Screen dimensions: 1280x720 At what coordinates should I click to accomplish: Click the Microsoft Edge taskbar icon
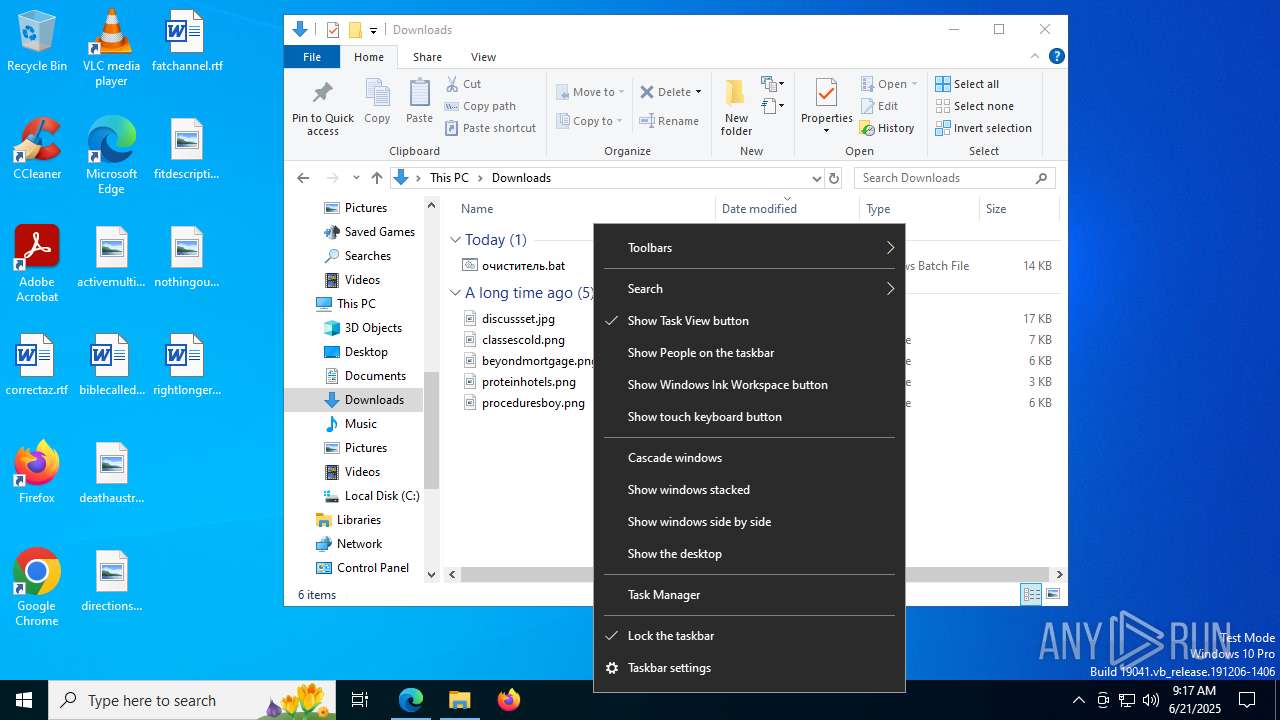[x=411, y=700]
